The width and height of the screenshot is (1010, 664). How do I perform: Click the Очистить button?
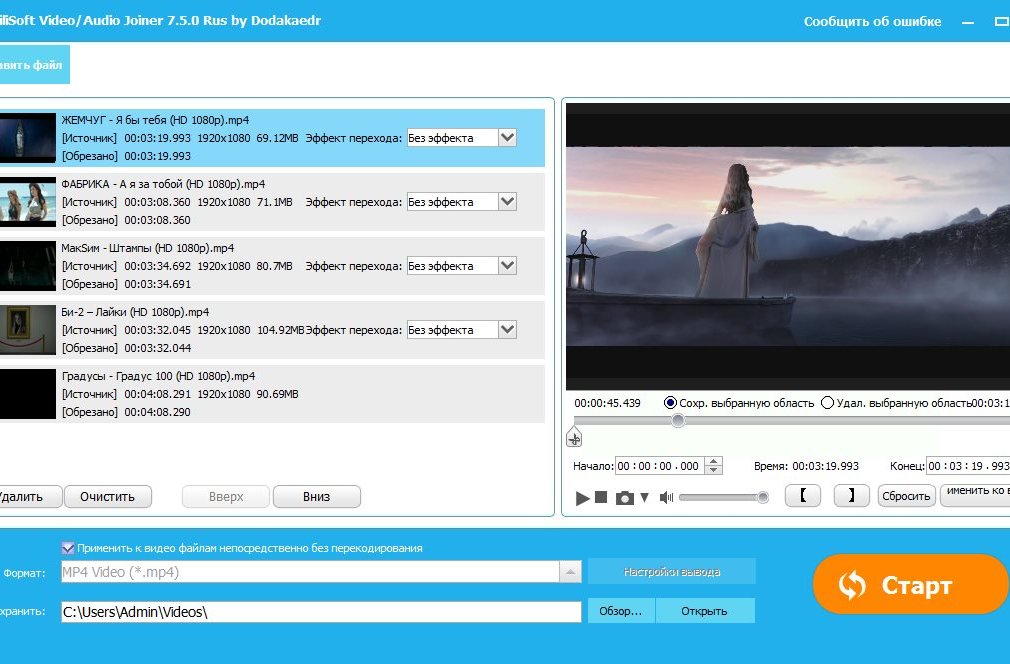[108, 497]
